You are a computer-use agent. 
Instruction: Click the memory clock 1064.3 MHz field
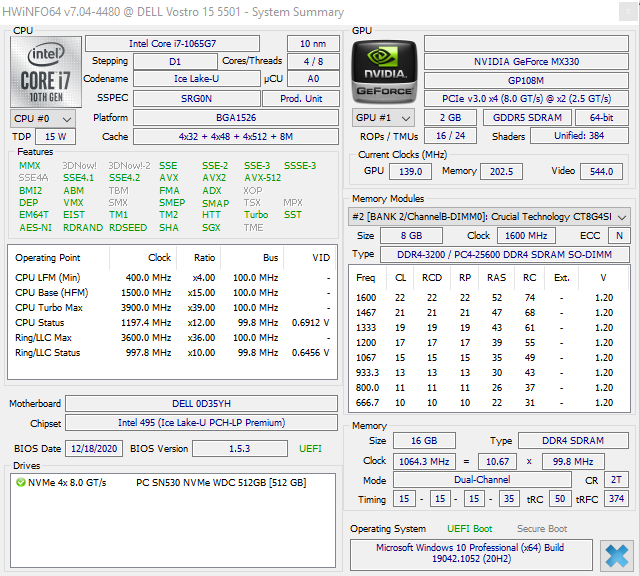point(424,462)
